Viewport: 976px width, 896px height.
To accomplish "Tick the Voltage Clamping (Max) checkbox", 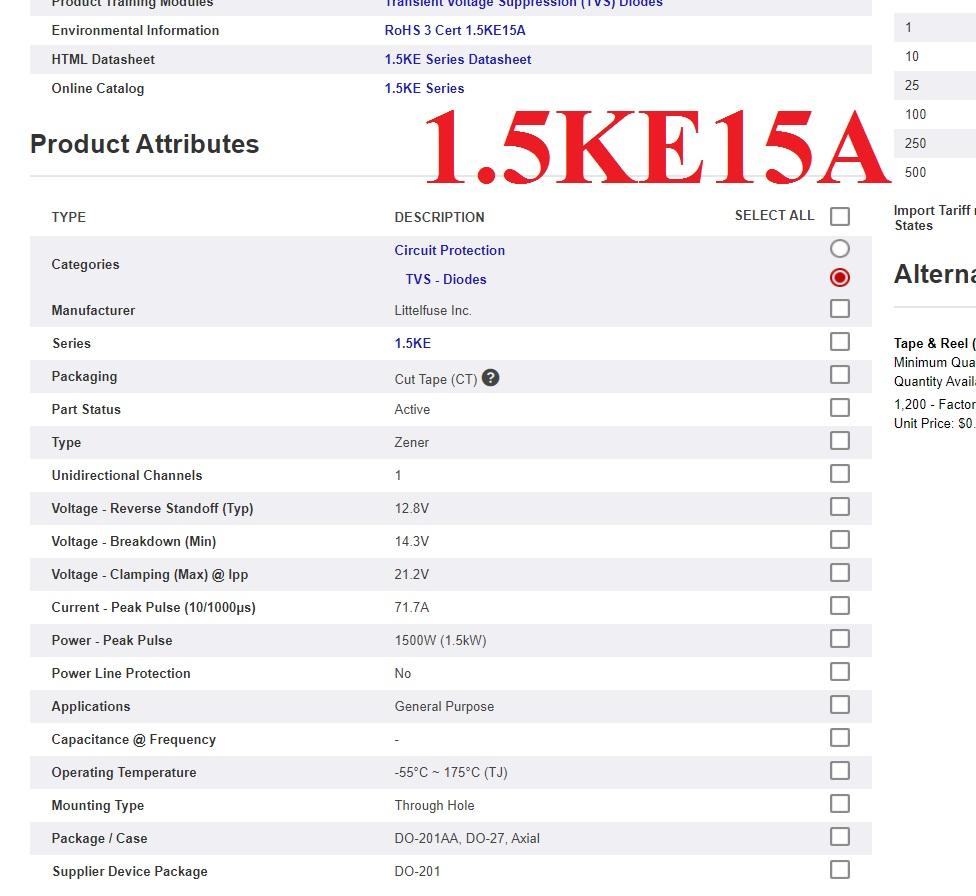I will [840, 572].
